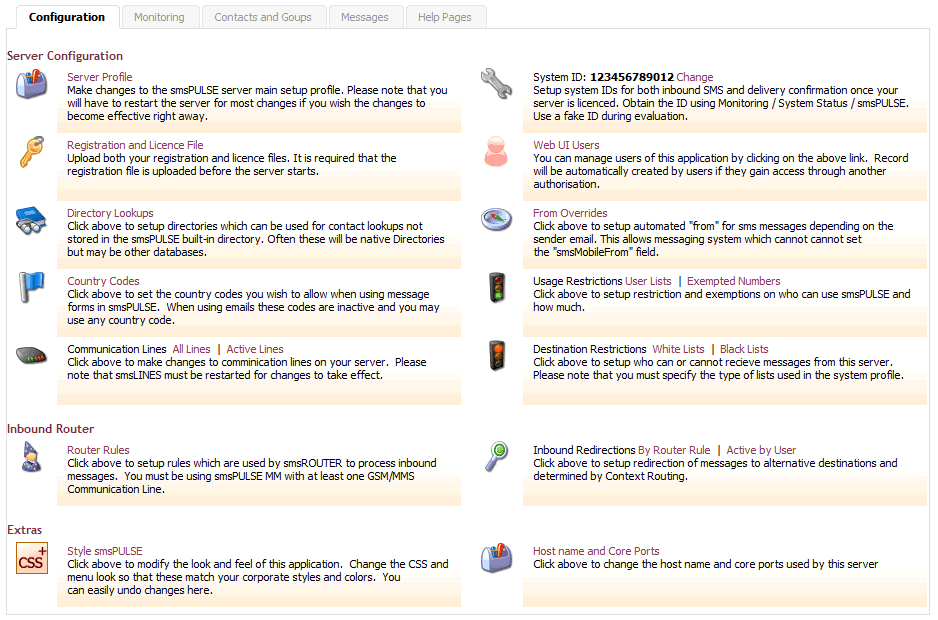Click the System ID number 123456789012

coord(632,77)
